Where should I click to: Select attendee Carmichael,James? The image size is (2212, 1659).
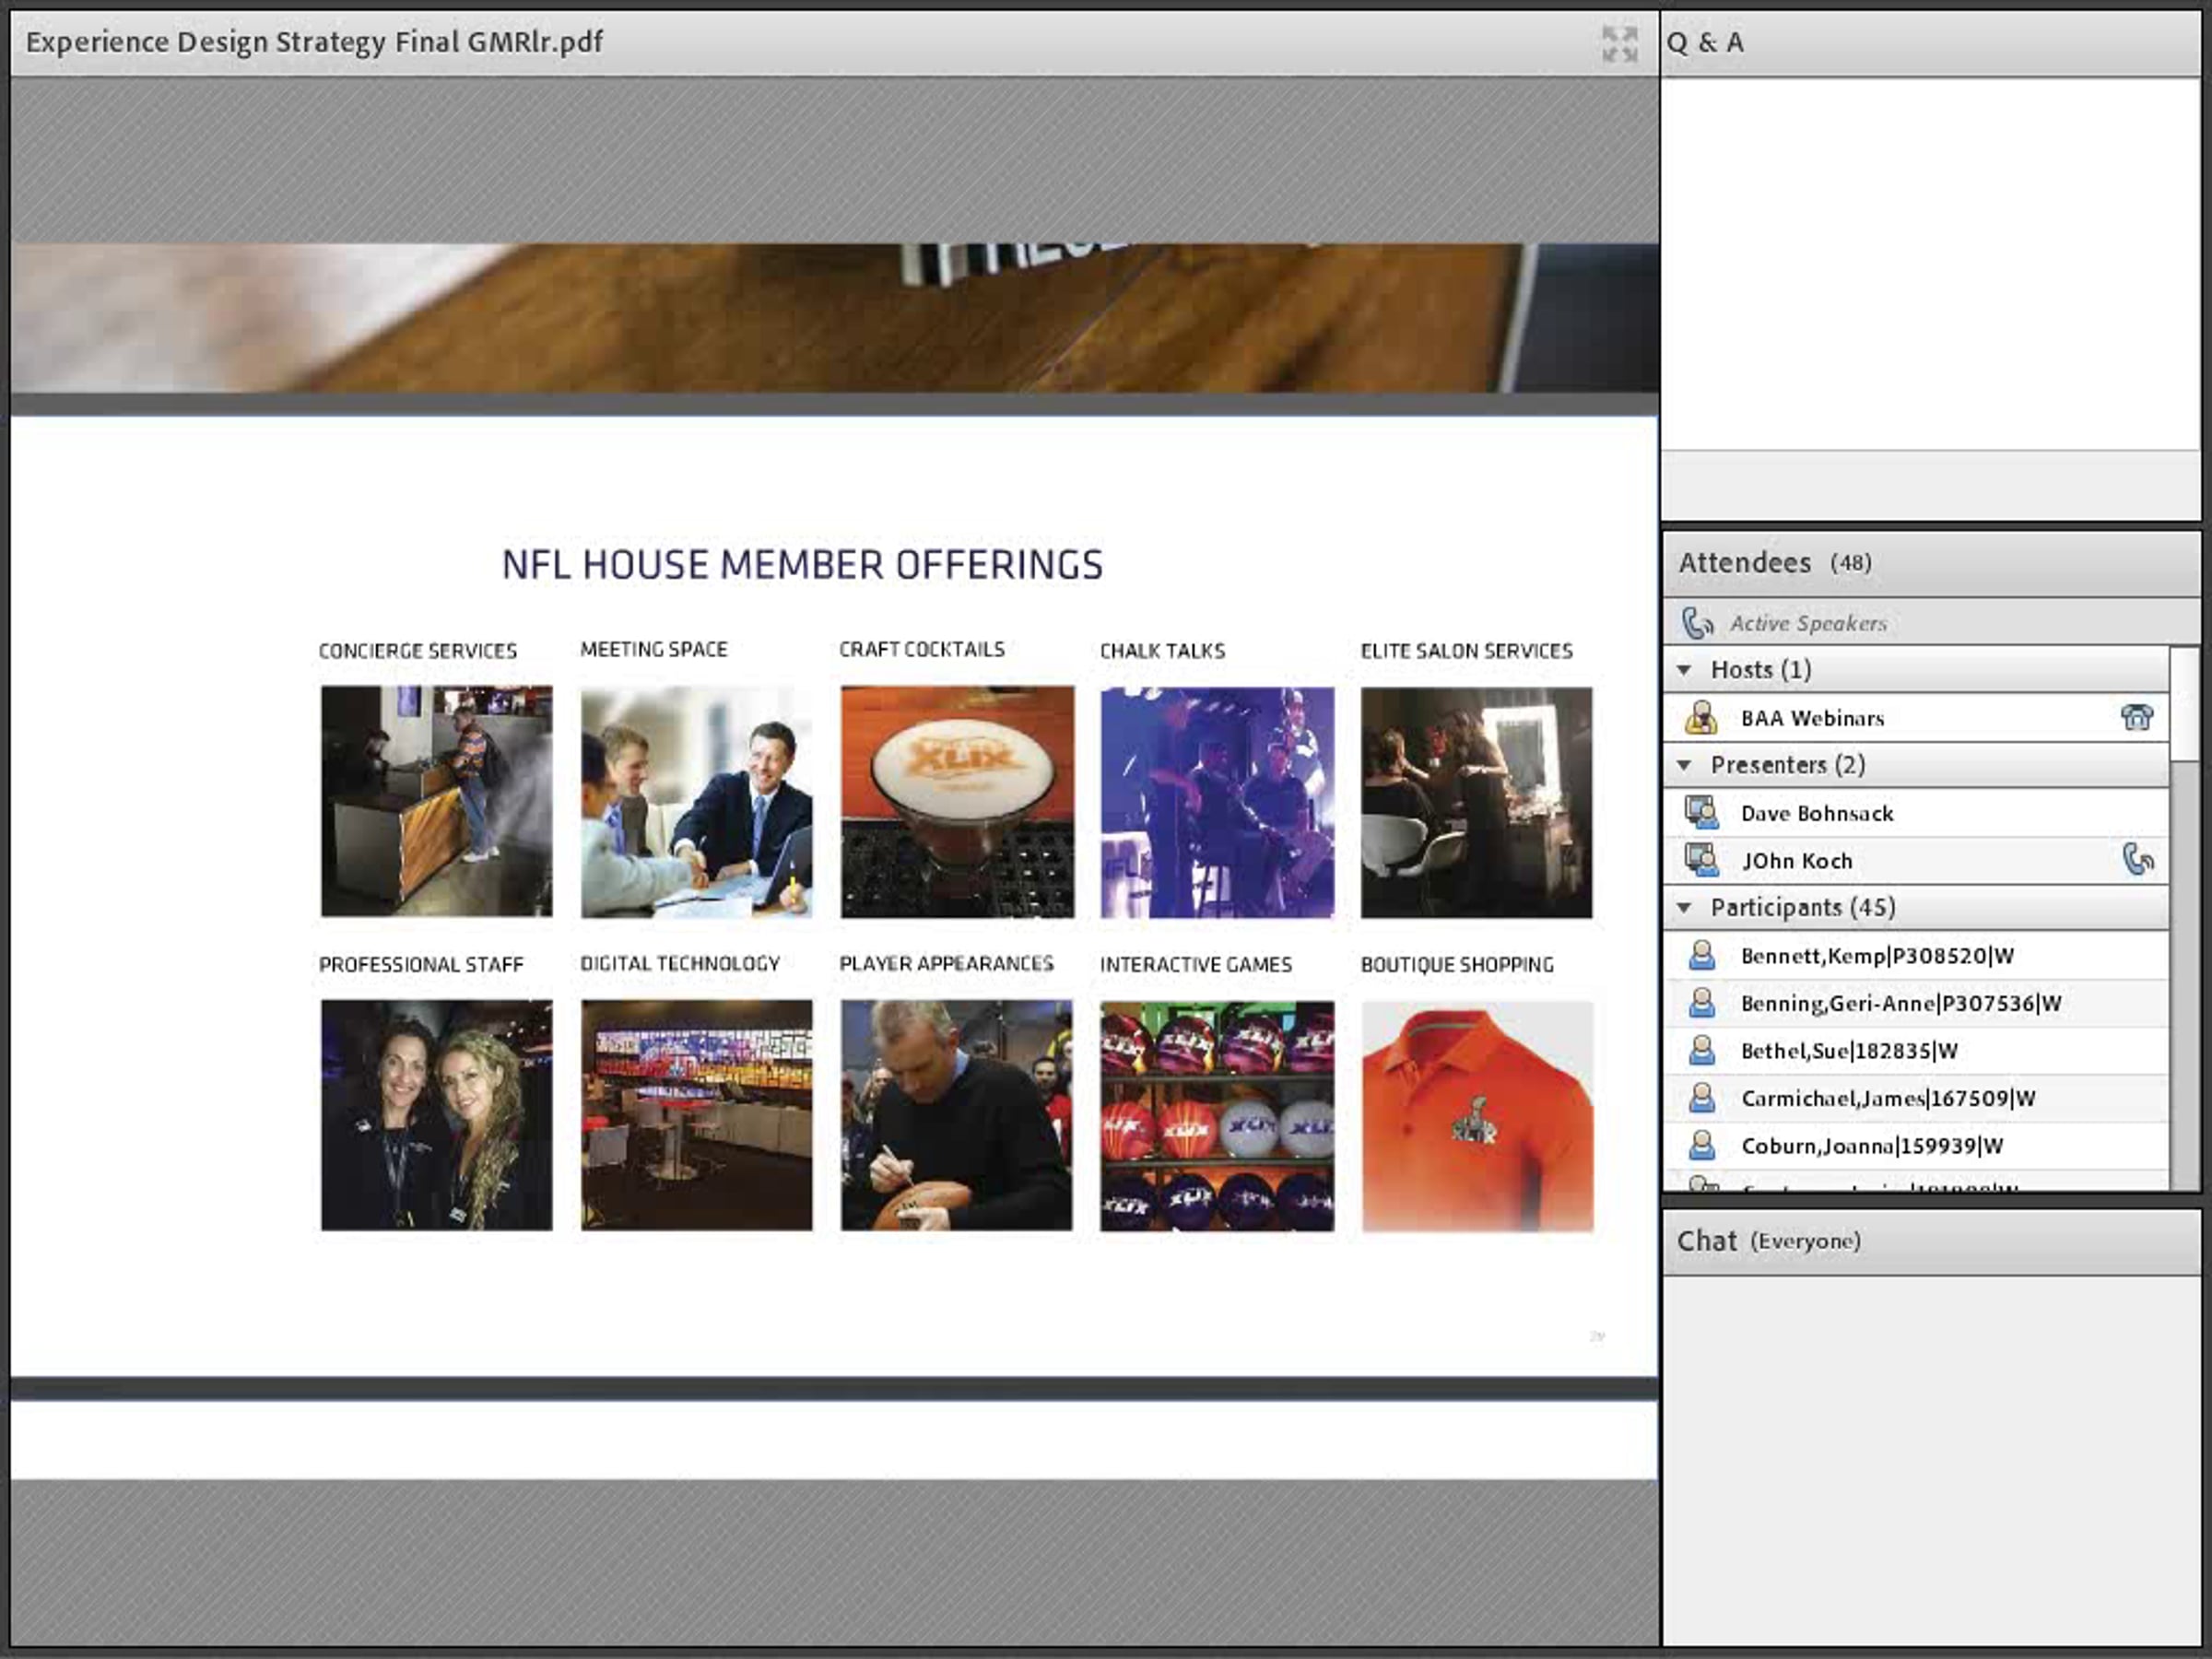[x=1887, y=1098]
